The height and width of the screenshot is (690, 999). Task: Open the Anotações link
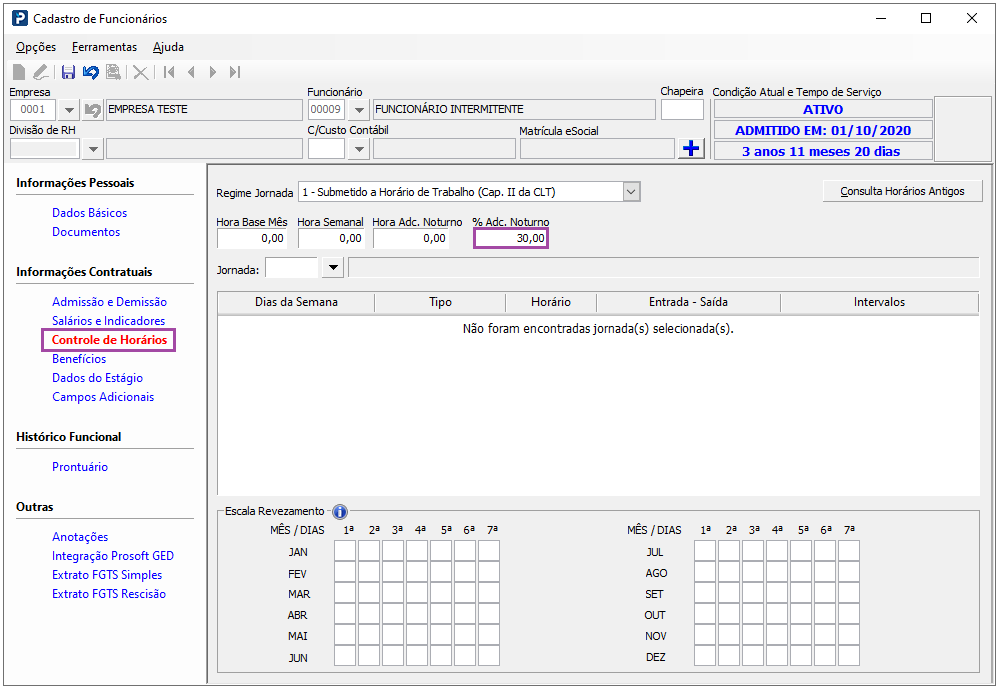[x=80, y=537]
